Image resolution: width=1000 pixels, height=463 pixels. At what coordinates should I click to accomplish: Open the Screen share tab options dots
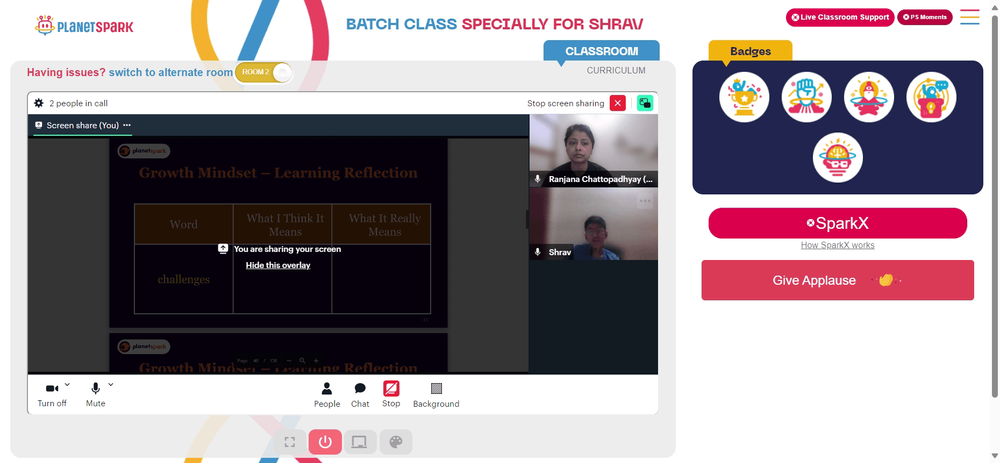(x=126, y=125)
